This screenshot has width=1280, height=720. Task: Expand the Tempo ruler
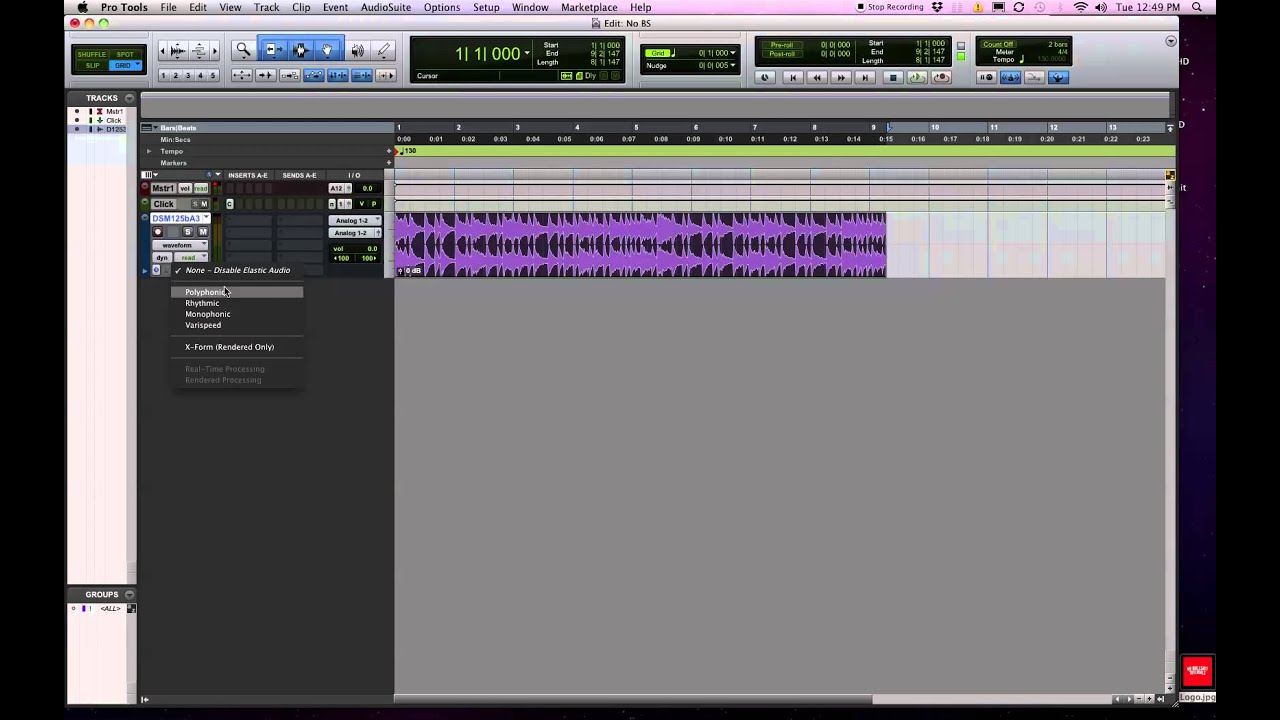coord(149,151)
